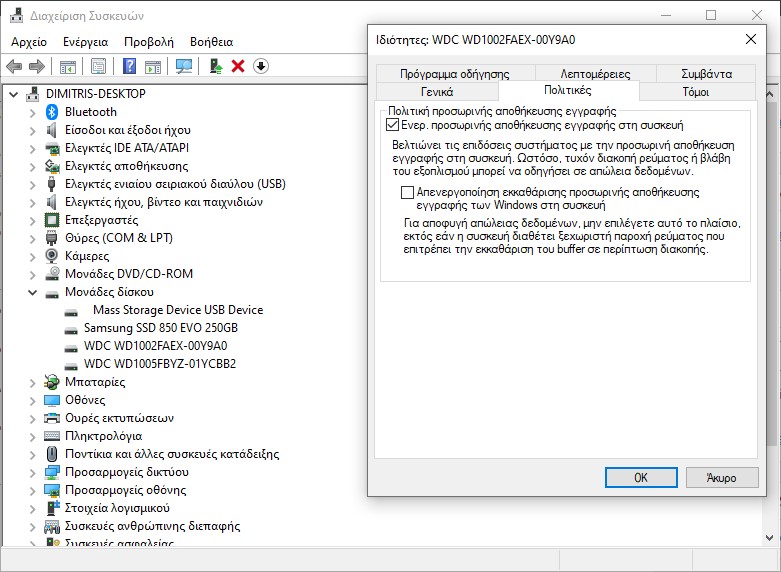Click the Οθόνες monitor icon
Screen dimensions: 781x572
pyautogui.click(x=52, y=400)
